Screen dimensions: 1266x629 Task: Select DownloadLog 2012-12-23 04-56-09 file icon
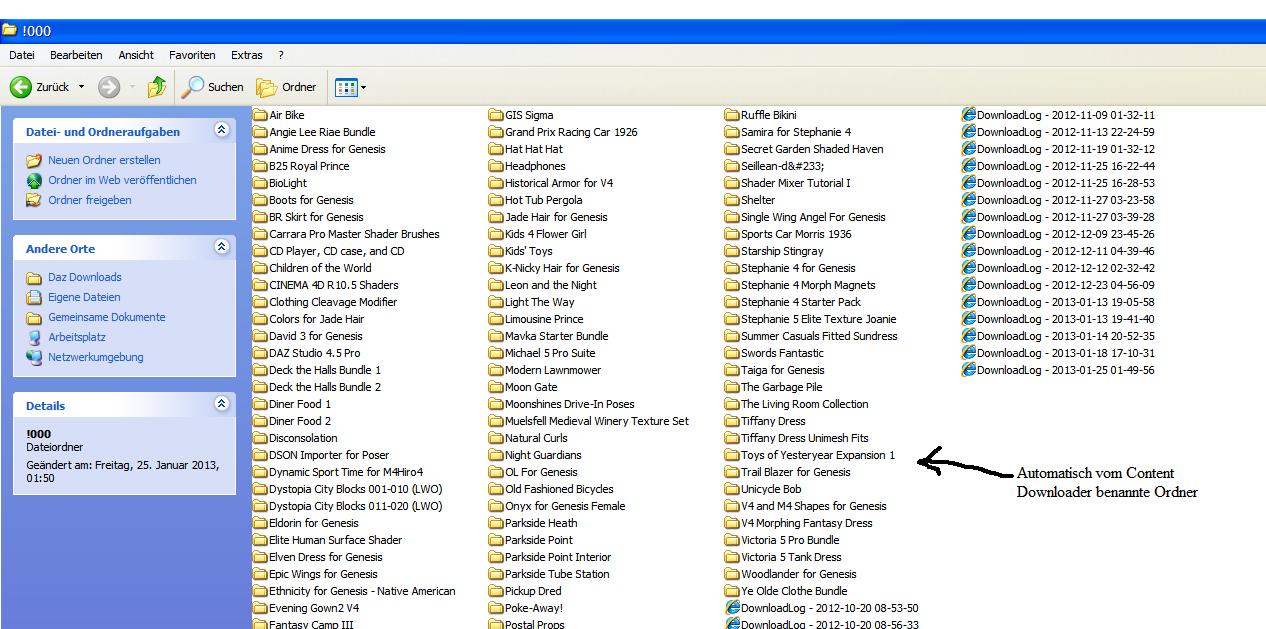[x=968, y=285]
